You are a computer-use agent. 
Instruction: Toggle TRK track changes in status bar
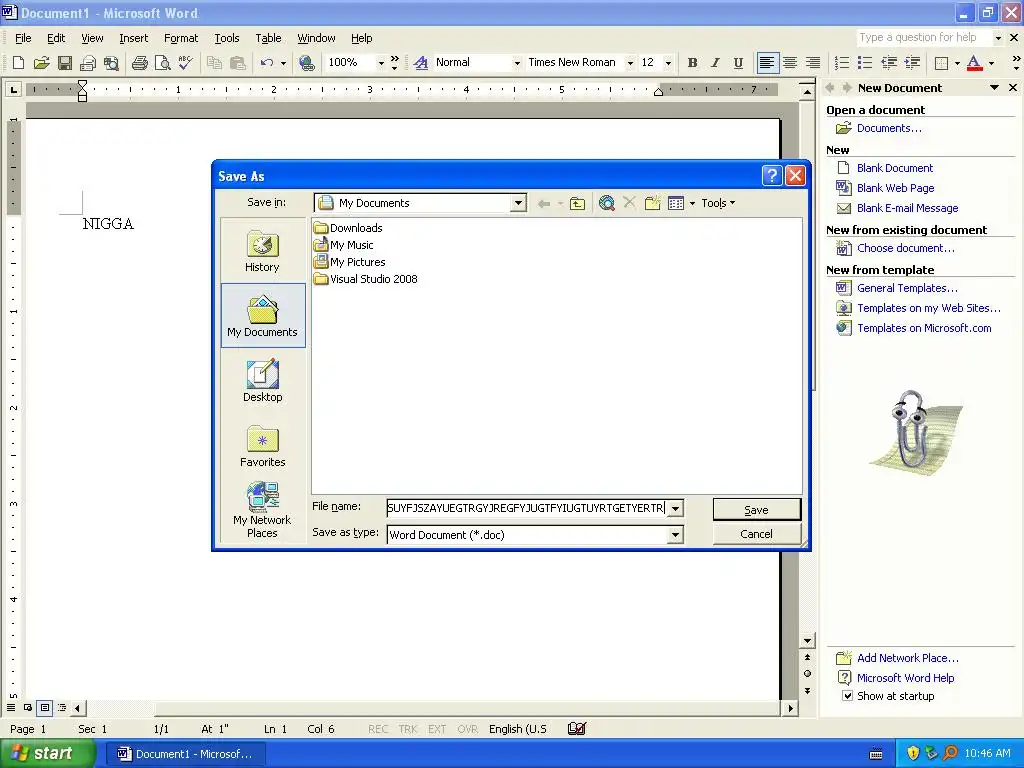coord(408,729)
